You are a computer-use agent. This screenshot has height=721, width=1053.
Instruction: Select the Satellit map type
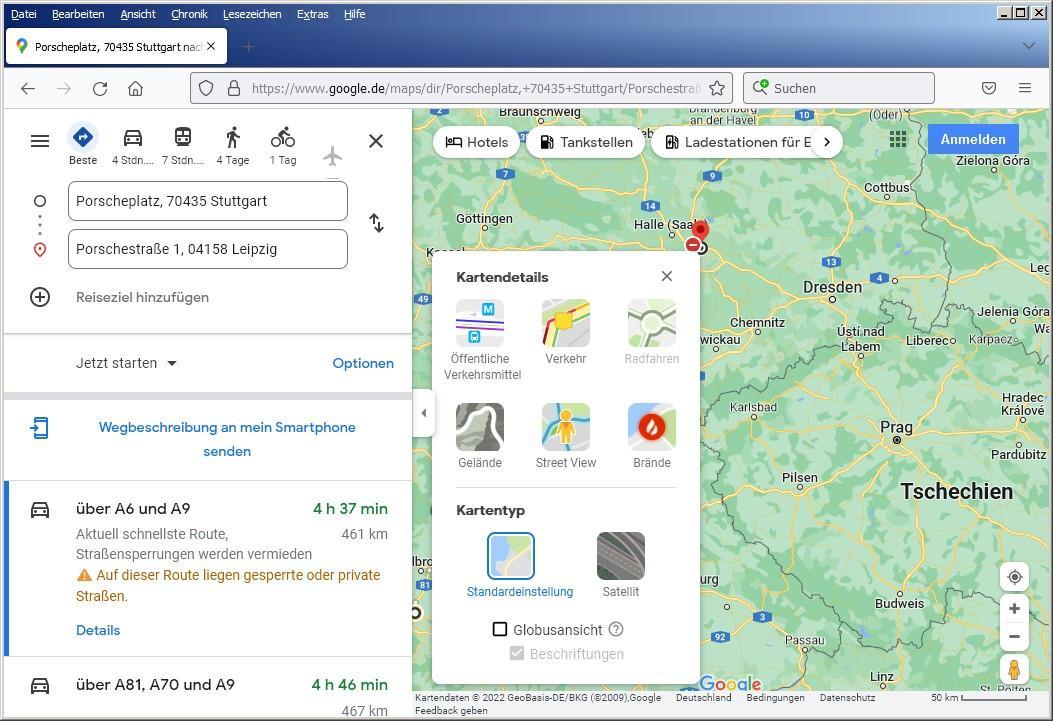click(x=620, y=557)
